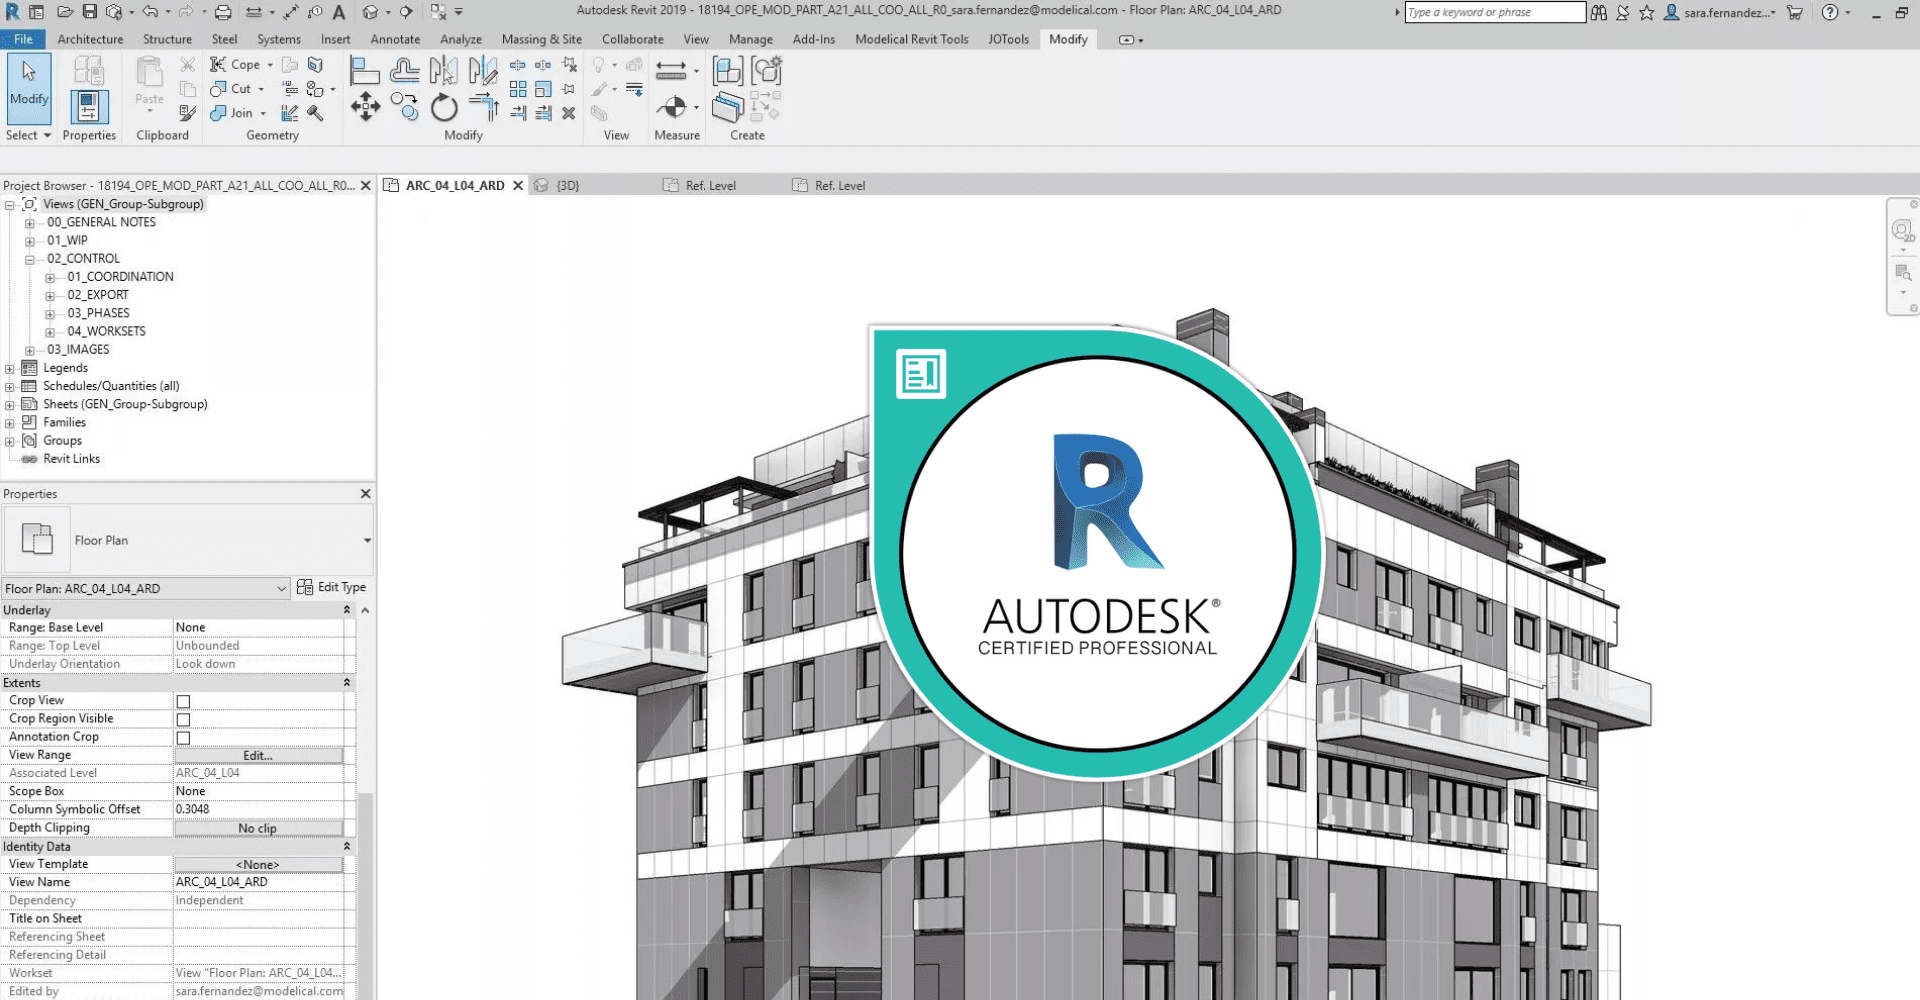Select Trim/Extend to Corner tool
1920x1000 pixels.
483,106
